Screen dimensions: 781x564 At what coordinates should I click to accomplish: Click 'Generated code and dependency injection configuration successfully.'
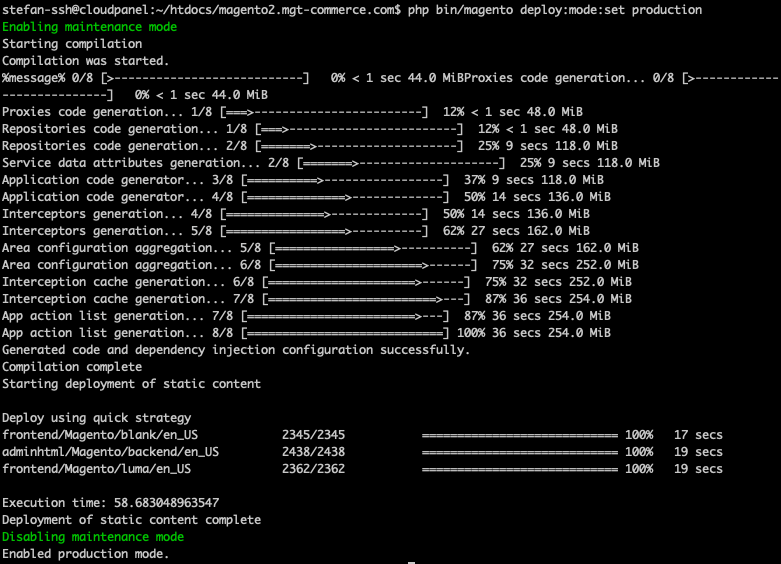pos(236,350)
